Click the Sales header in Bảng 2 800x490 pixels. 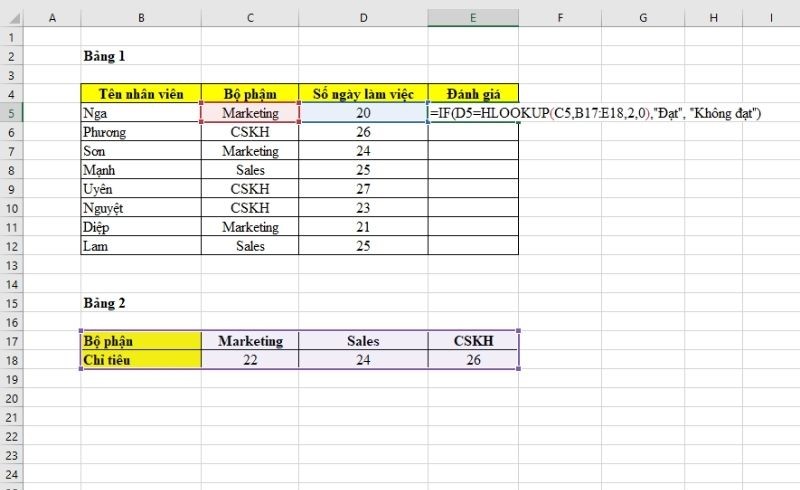(x=363, y=340)
